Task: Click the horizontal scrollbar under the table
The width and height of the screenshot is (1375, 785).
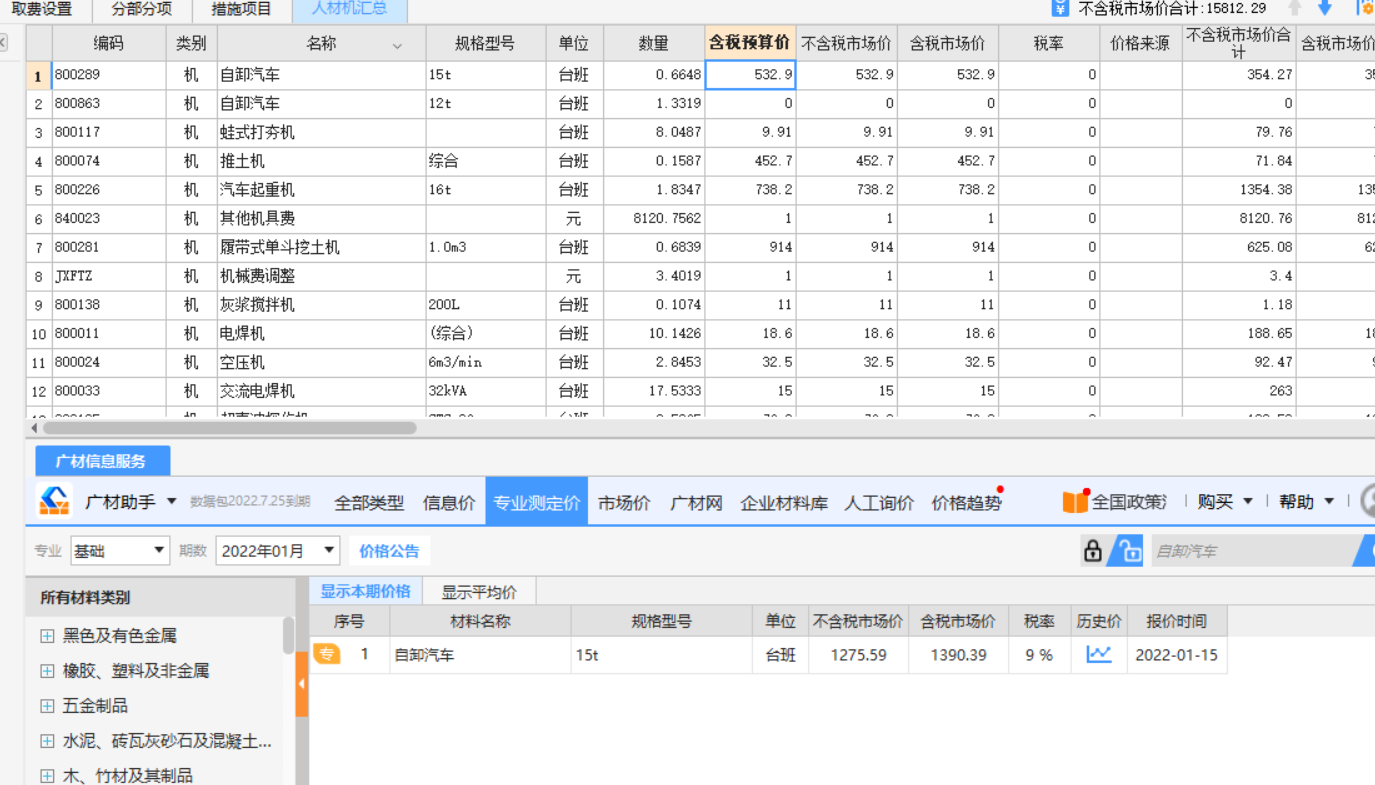Action: tap(230, 428)
